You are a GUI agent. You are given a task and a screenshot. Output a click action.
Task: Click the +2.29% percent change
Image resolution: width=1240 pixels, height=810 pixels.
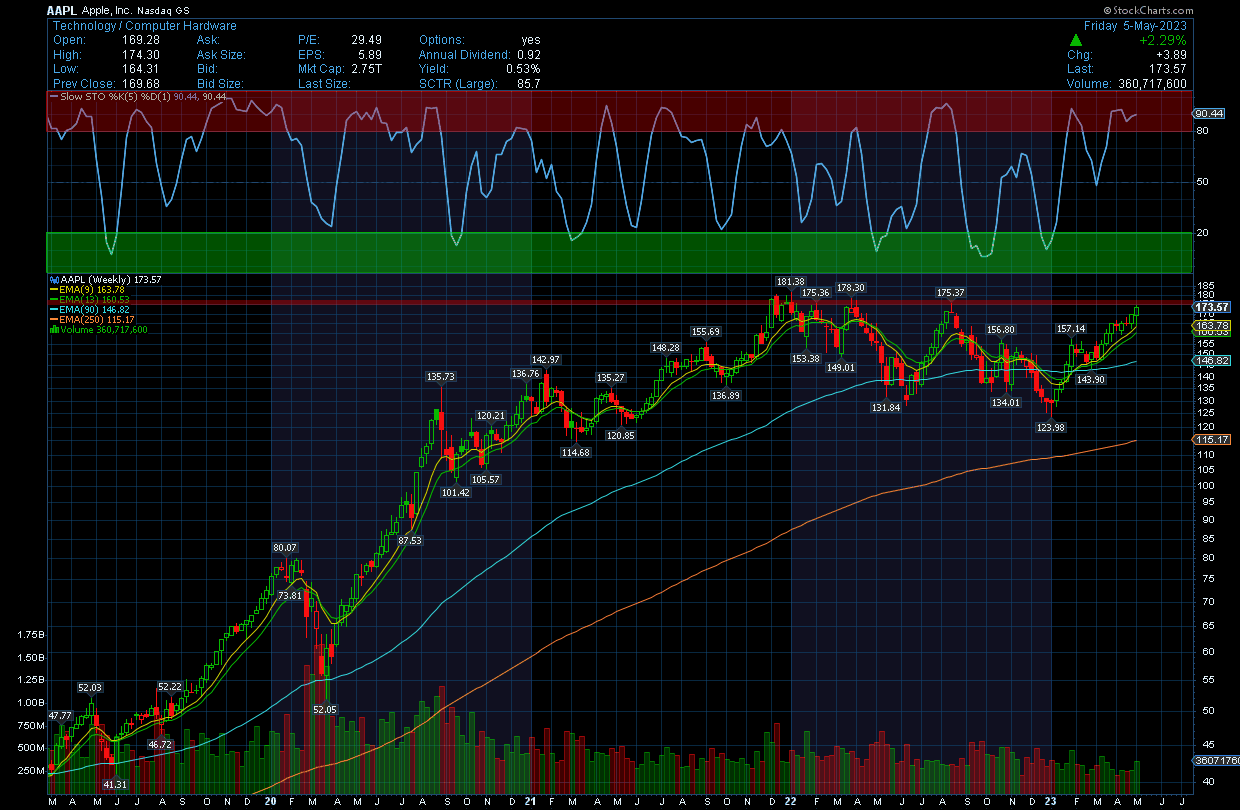pyautogui.click(x=1163, y=40)
